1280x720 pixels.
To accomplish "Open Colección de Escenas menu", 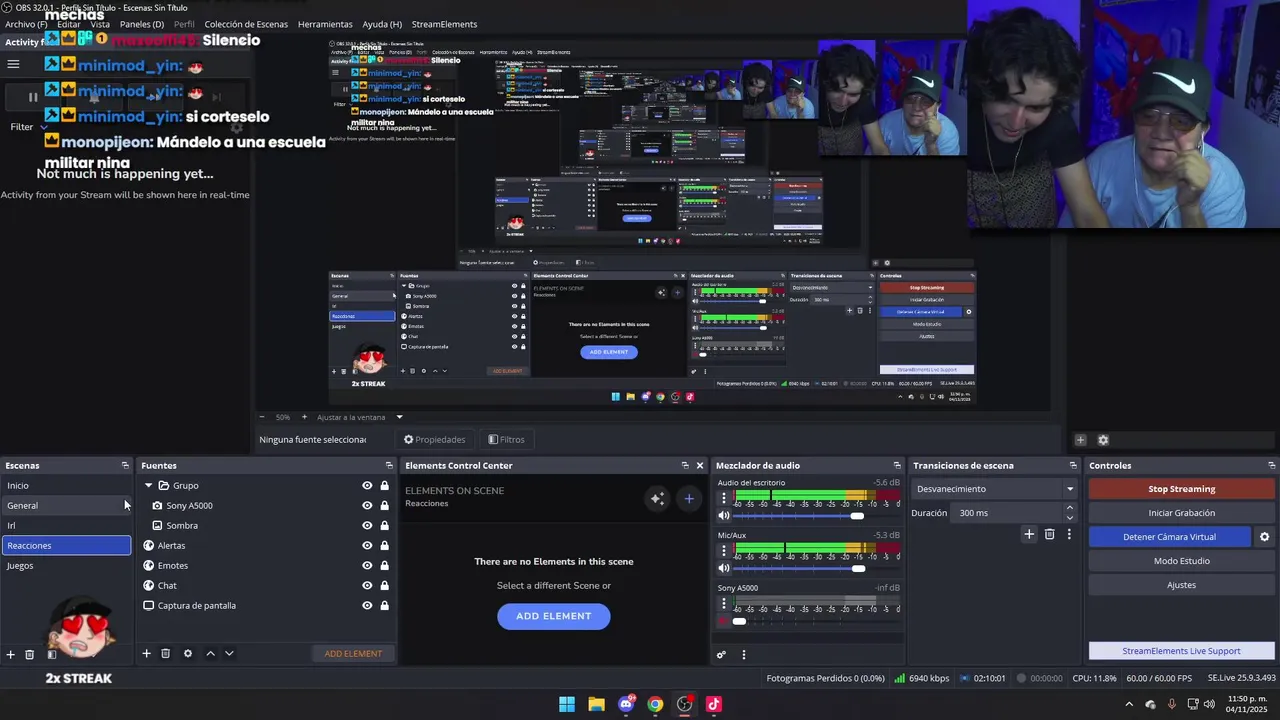I will pyautogui.click(x=246, y=24).
